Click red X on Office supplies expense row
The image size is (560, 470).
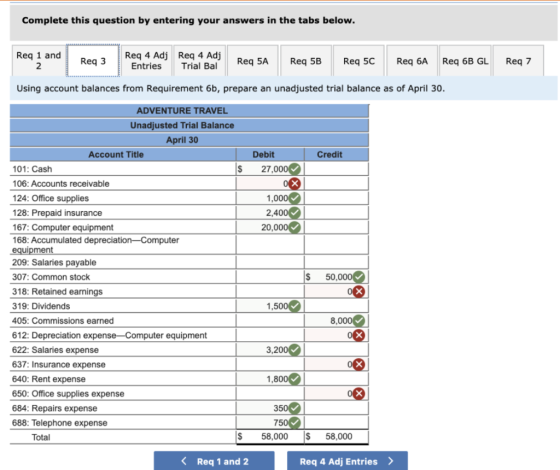pos(359,394)
